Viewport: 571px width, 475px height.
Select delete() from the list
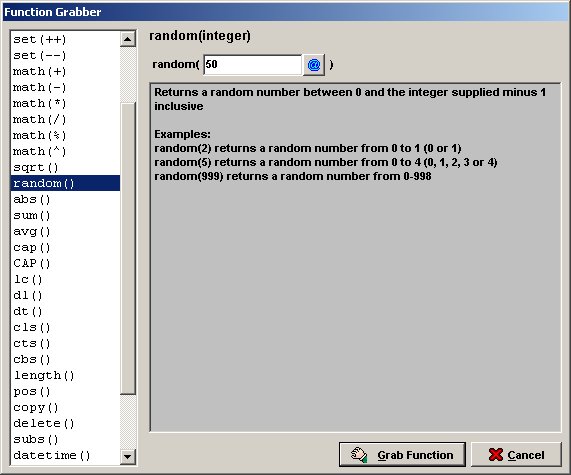pyautogui.click(x=66, y=424)
